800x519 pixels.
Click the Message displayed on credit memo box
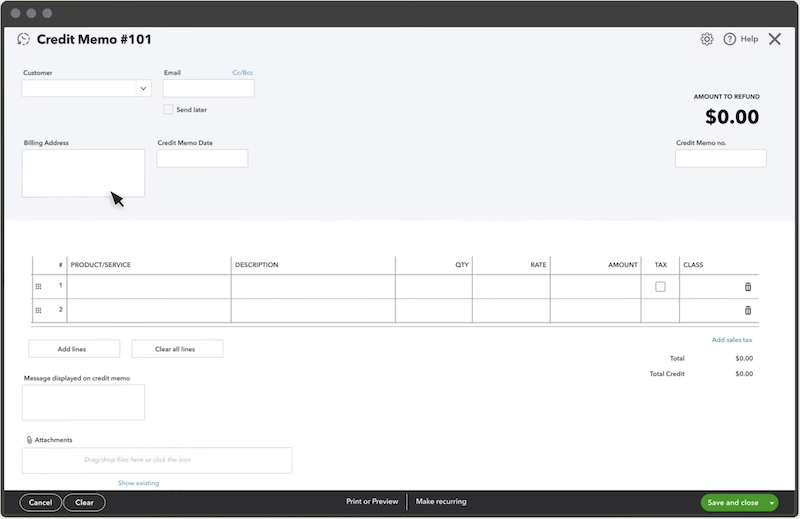click(83, 403)
